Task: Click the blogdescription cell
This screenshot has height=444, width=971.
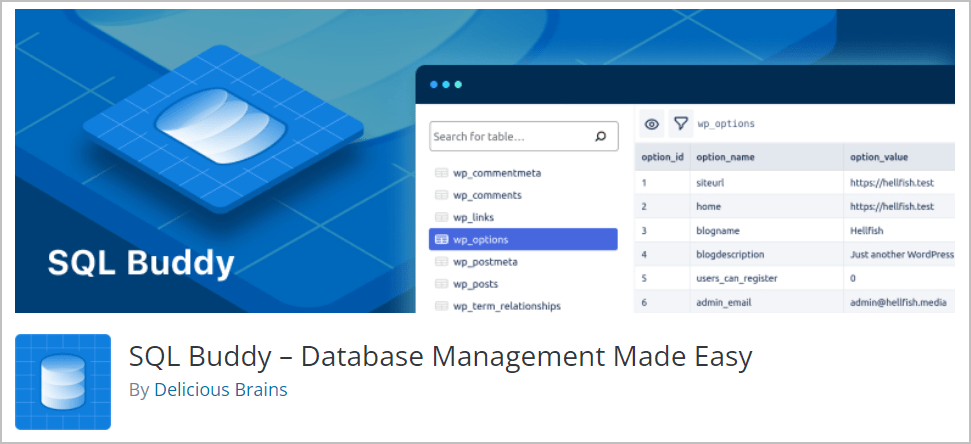Action: coord(767,255)
